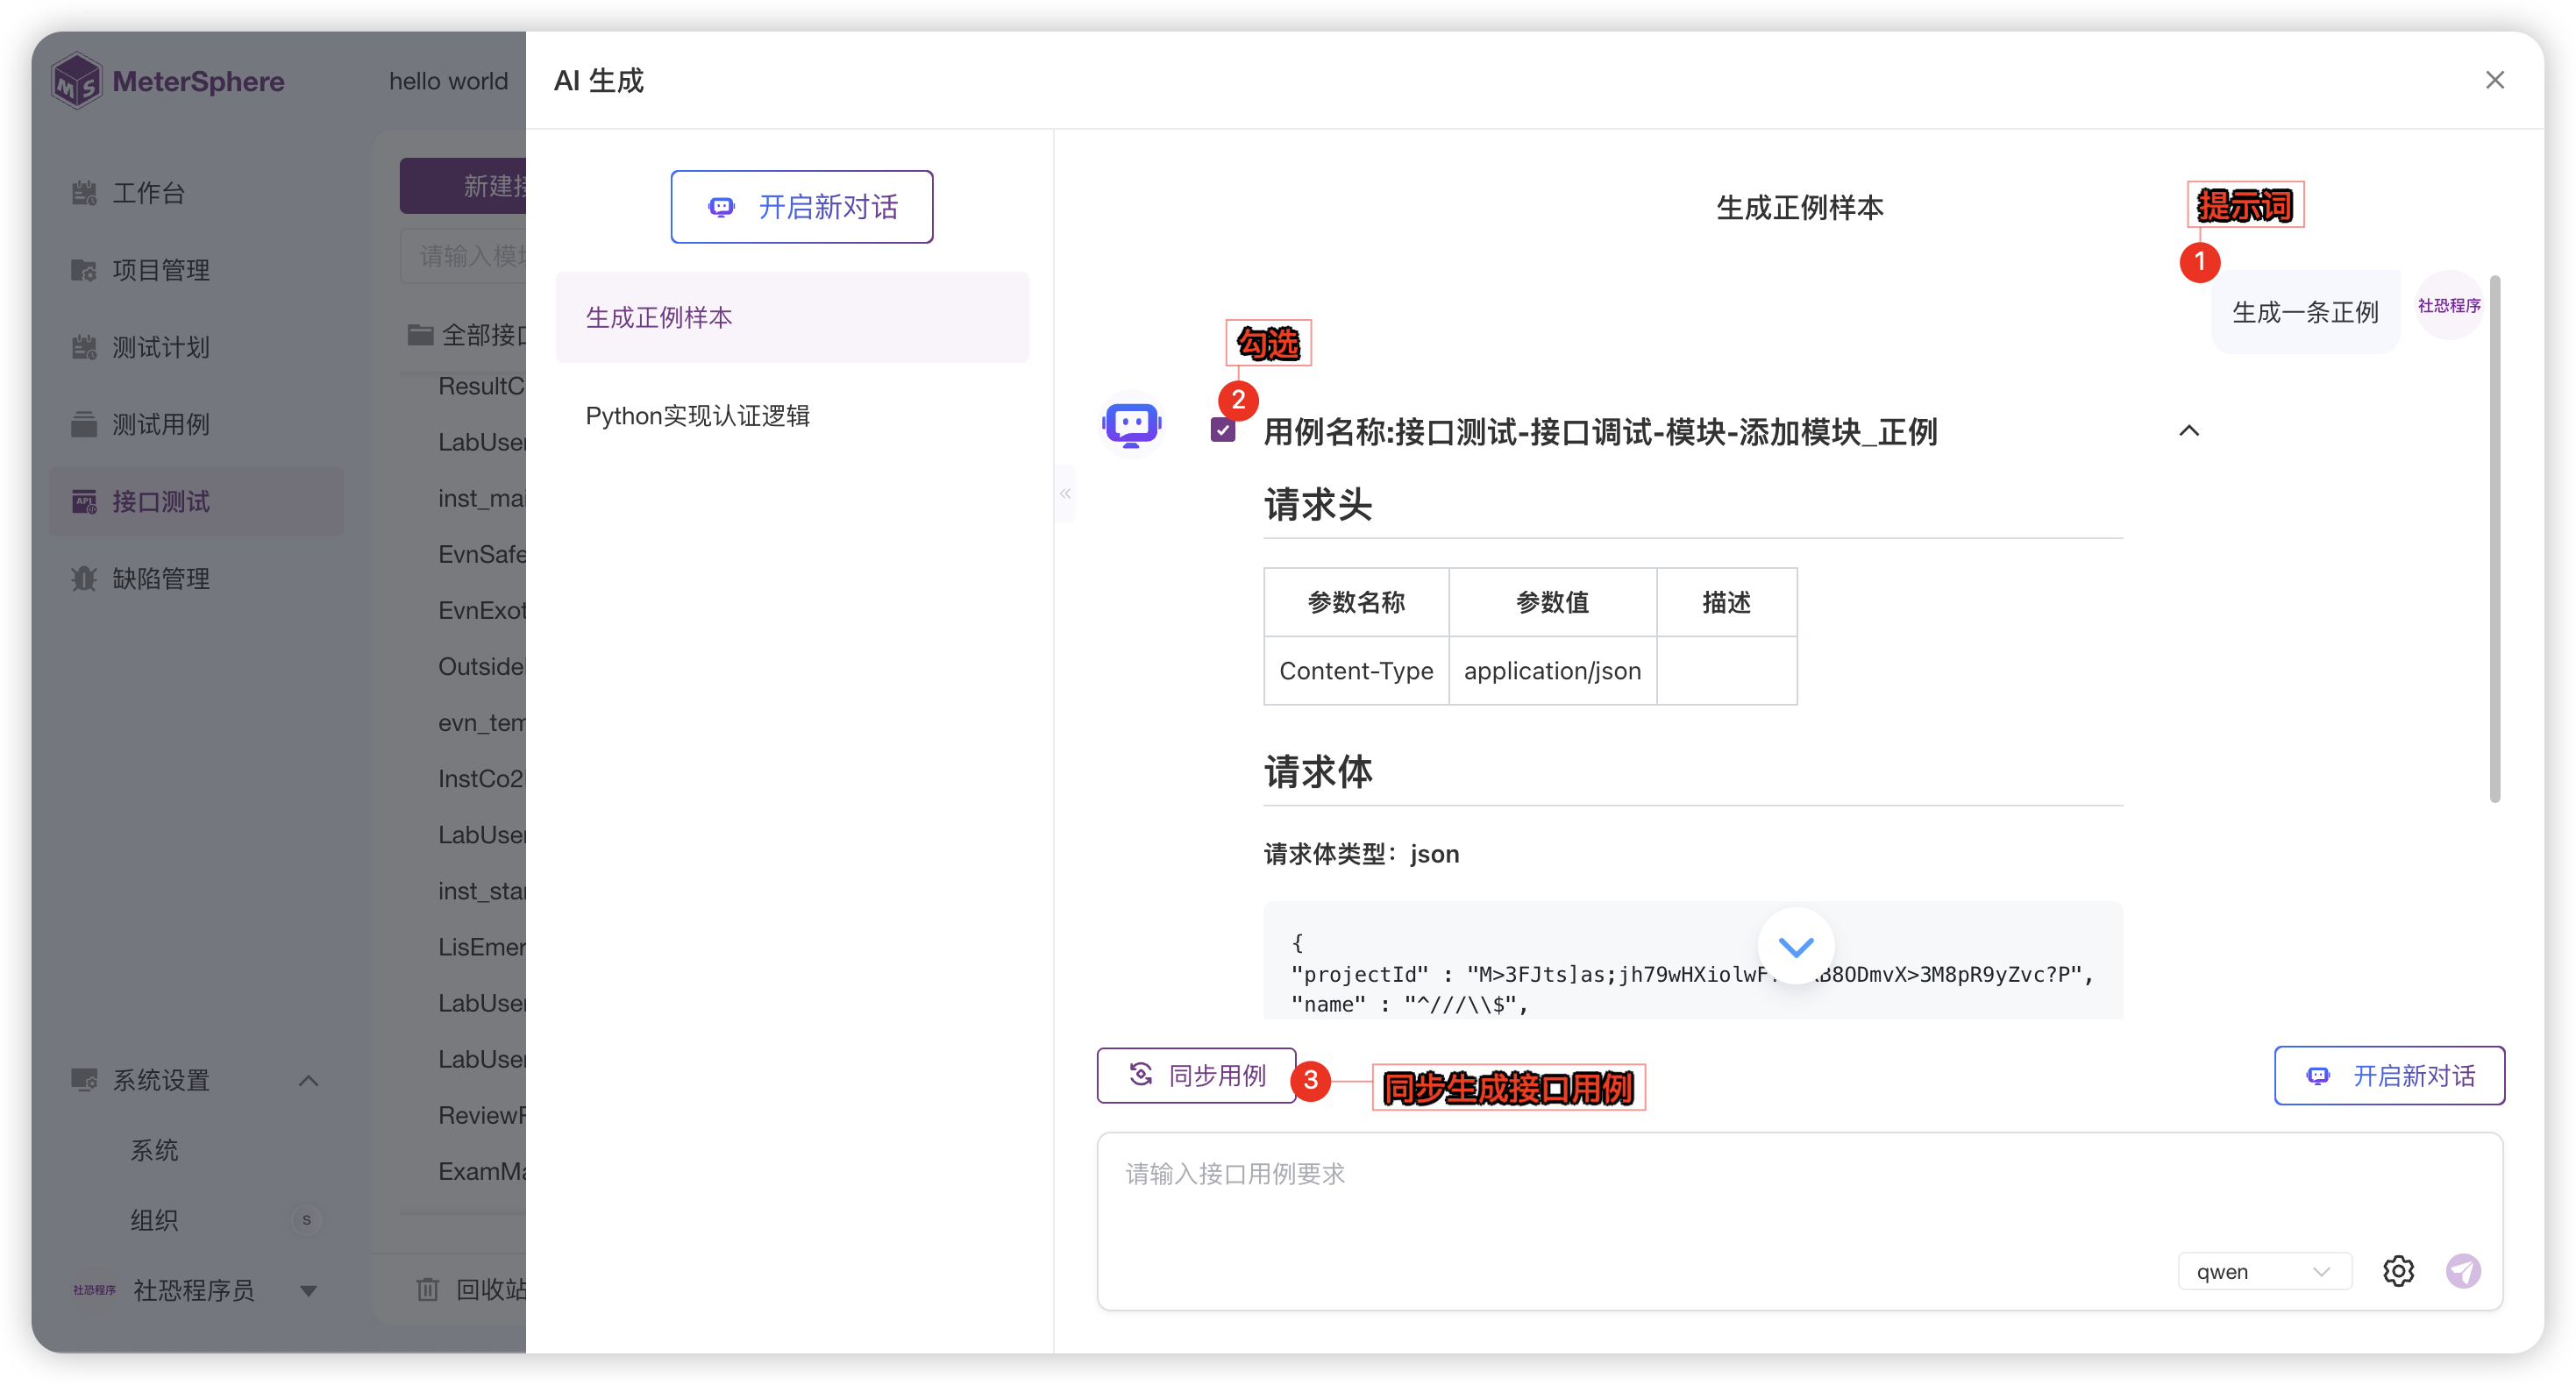Screen dimensions: 2576x1385
Task: Click 开启新对话 button in left panel
Action: 802,207
